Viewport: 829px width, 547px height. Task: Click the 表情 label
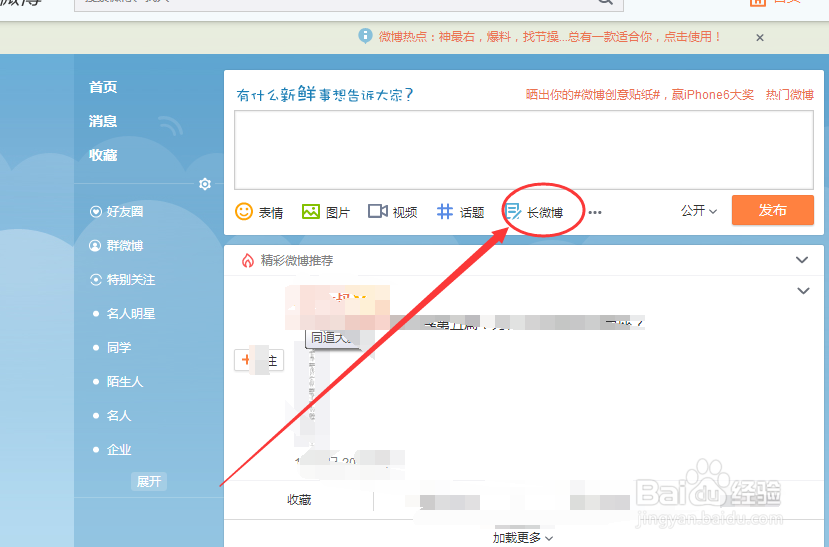pyautogui.click(x=271, y=212)
